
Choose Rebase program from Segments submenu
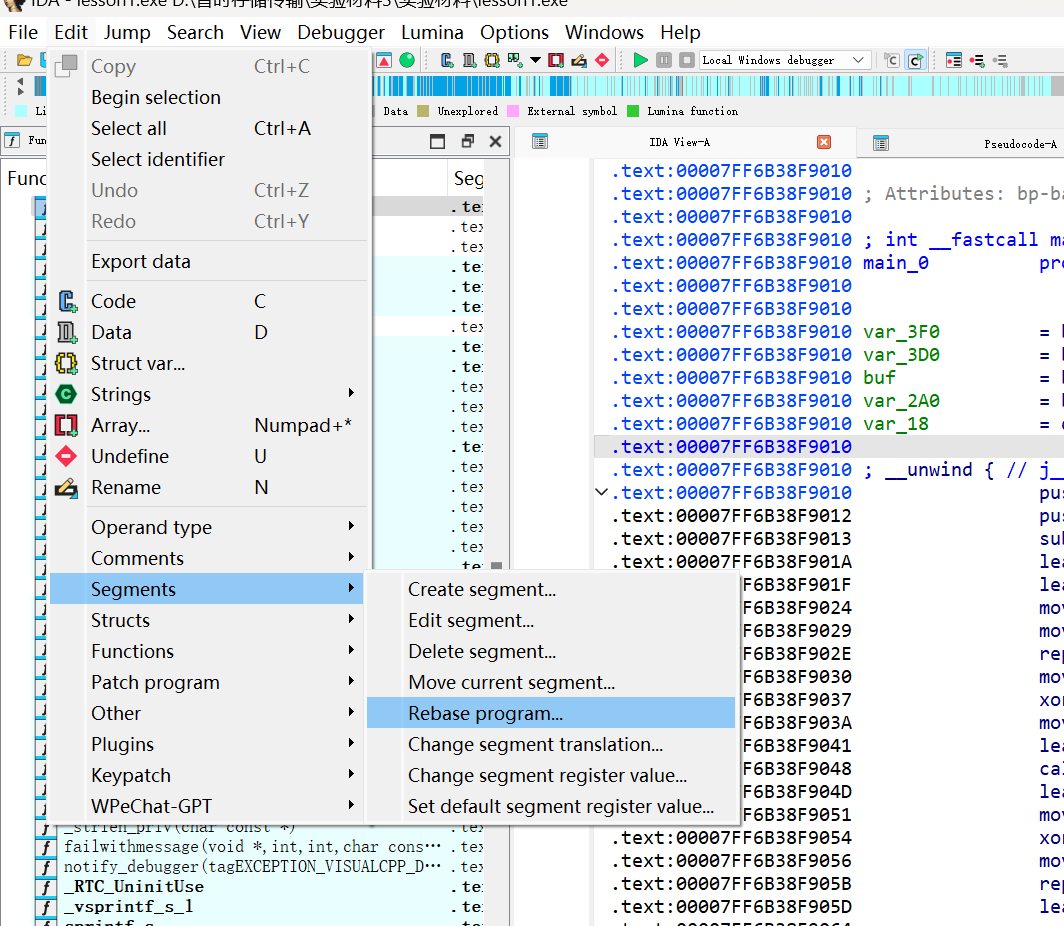551,713
